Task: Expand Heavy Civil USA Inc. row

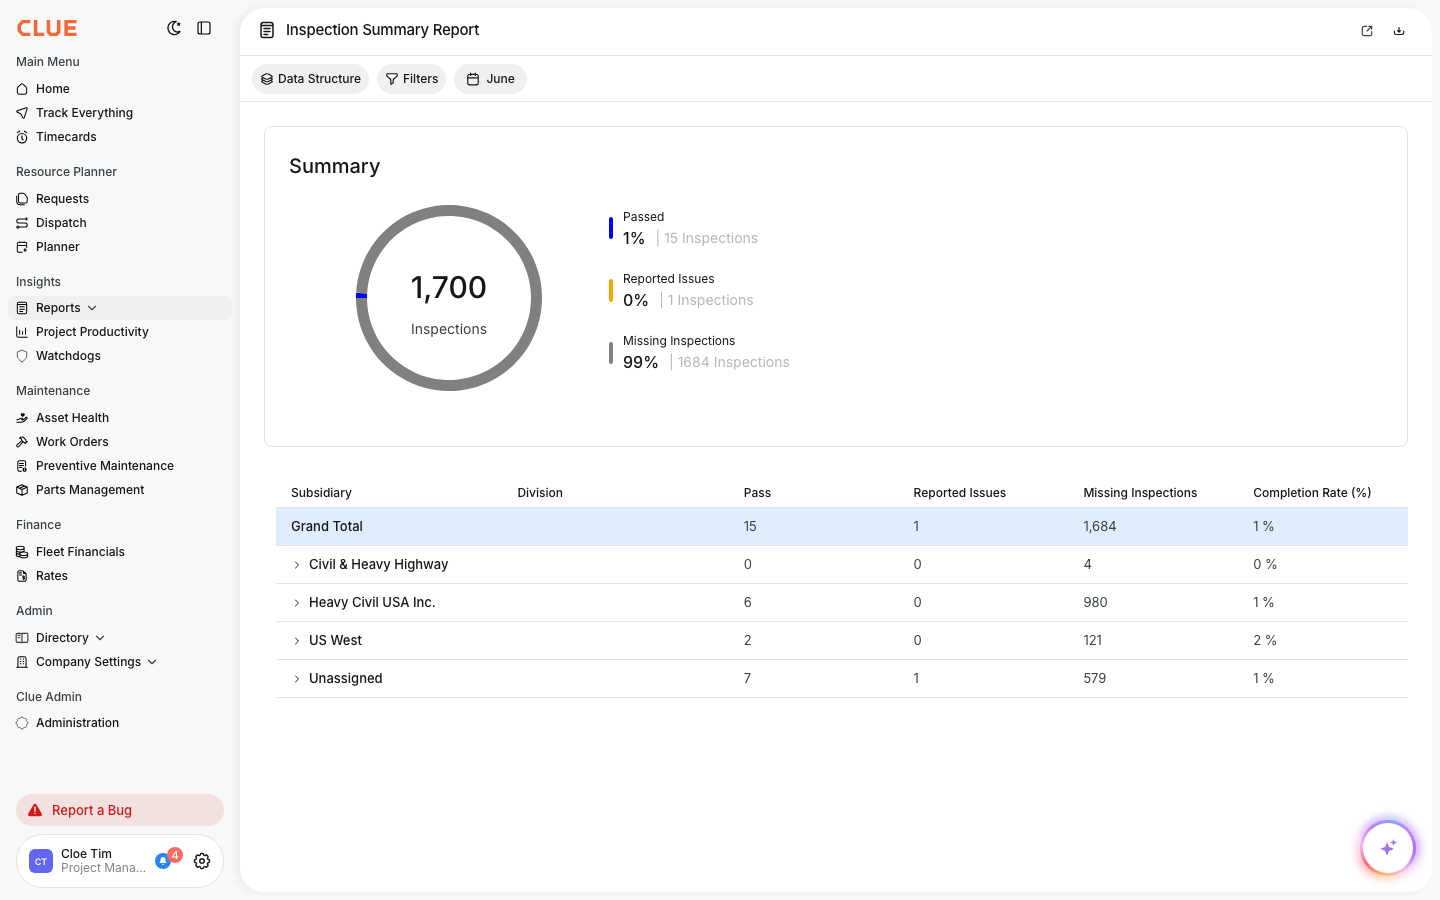Action: [x=297, y=603]
